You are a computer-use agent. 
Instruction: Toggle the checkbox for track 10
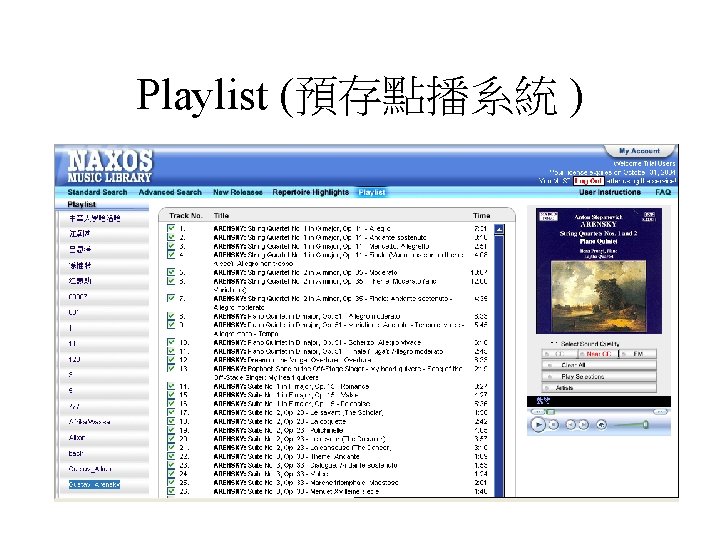(x=171, y=342)
